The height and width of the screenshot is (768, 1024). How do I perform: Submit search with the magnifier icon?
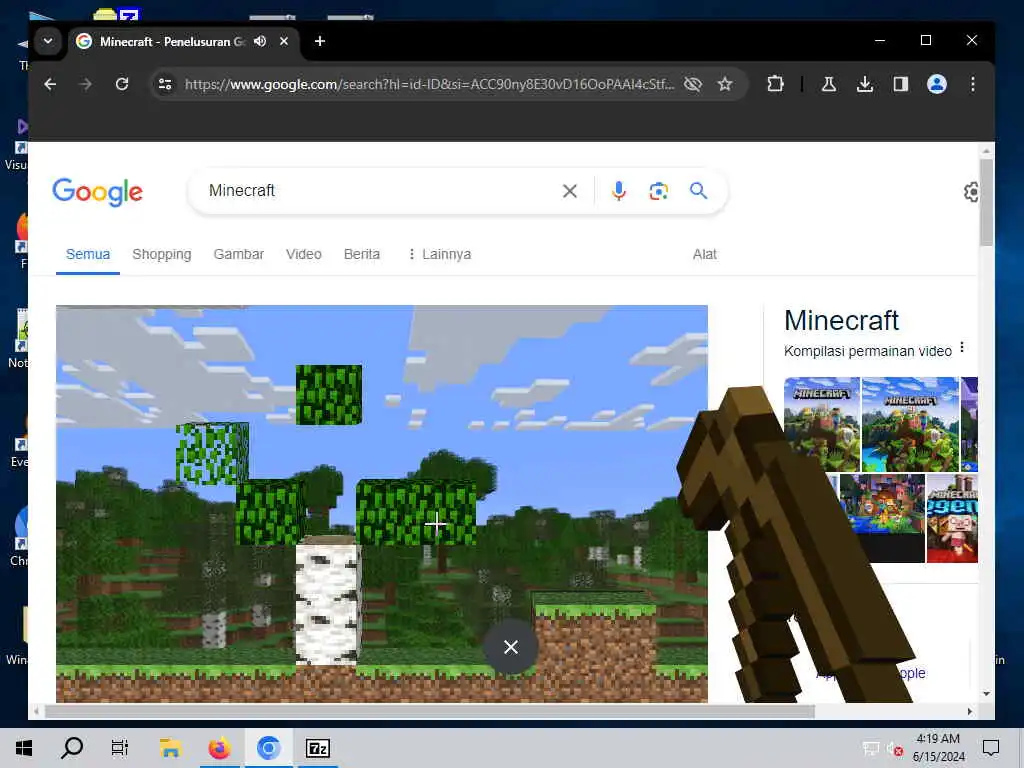699,191
